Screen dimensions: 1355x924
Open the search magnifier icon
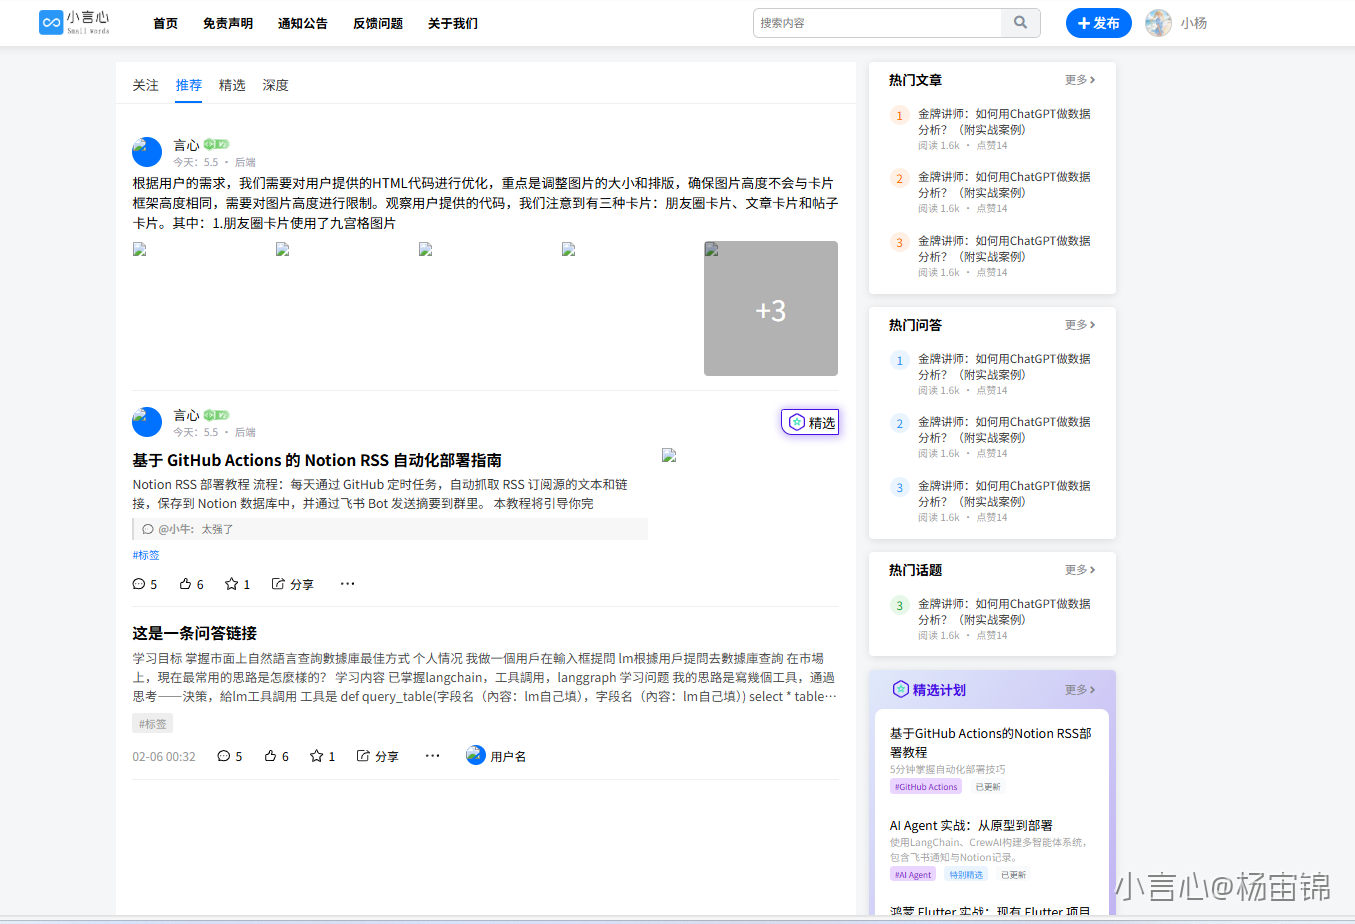pos(1020,22)
